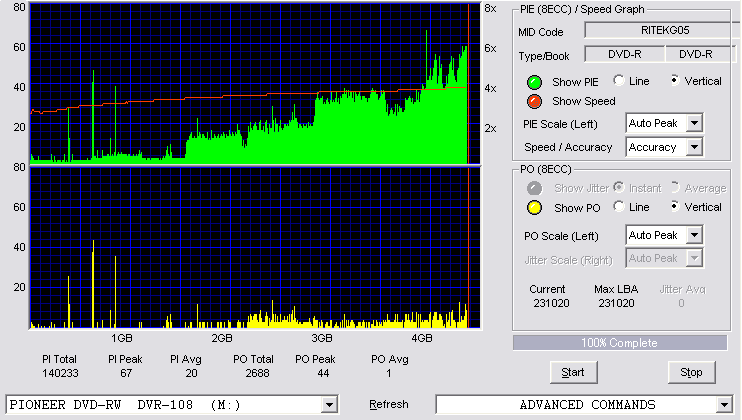742x420 pixels.
Task: Toggle the red Show Speed indicator
Action: (534, 101)
